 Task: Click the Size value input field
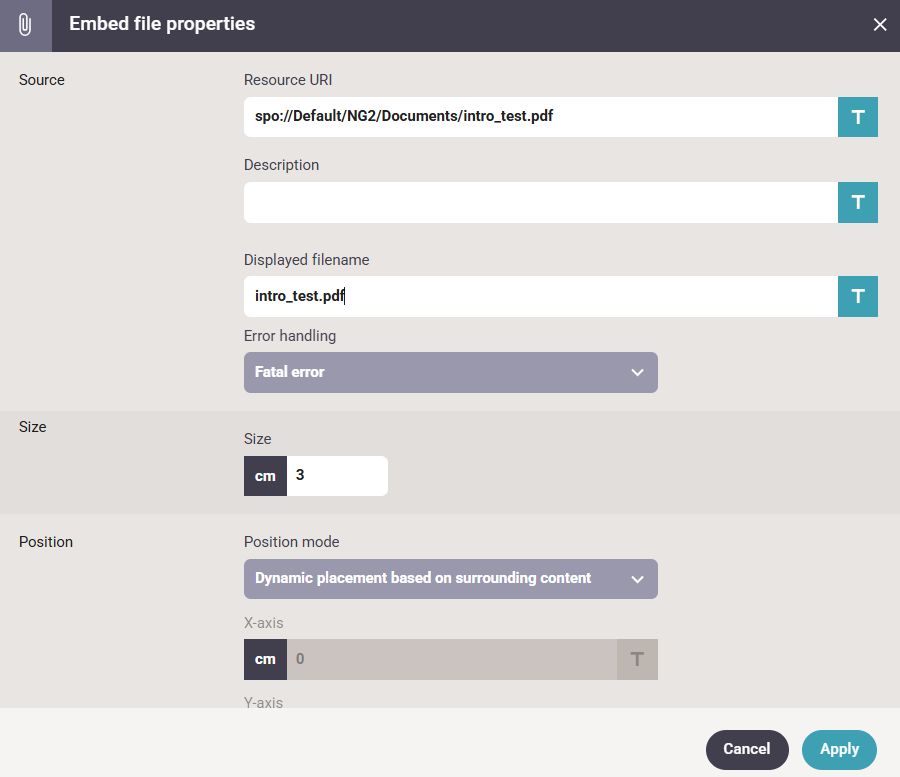(337, 476)
